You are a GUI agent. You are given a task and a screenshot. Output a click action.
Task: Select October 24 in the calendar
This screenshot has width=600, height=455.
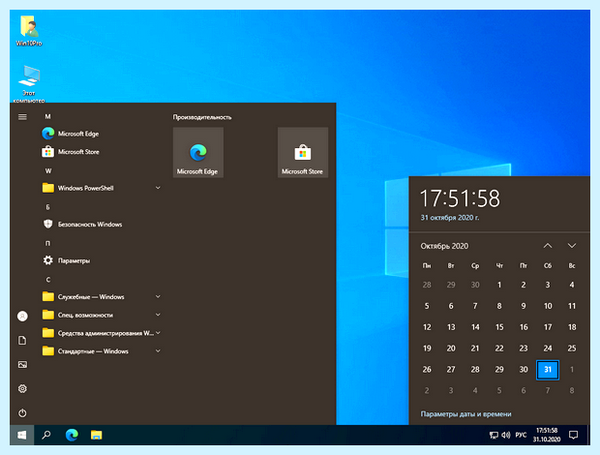tap(548, 348)
